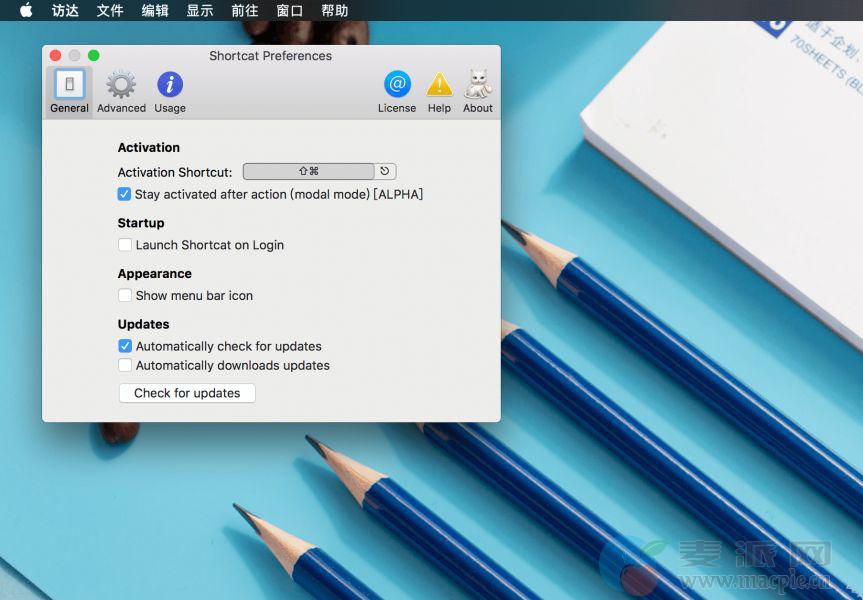
Task: Uncheck Automatically check for updates
Action: 125,346
